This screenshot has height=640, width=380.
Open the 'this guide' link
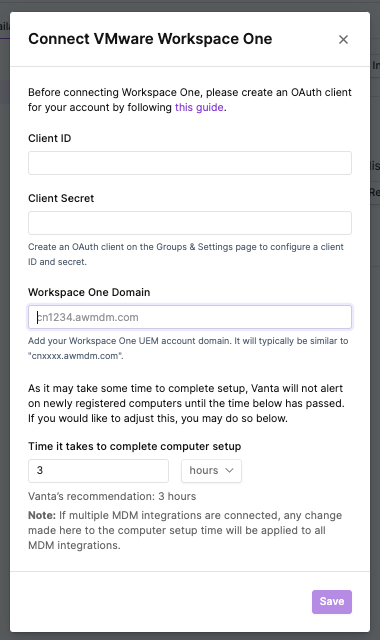pos(199,107)
